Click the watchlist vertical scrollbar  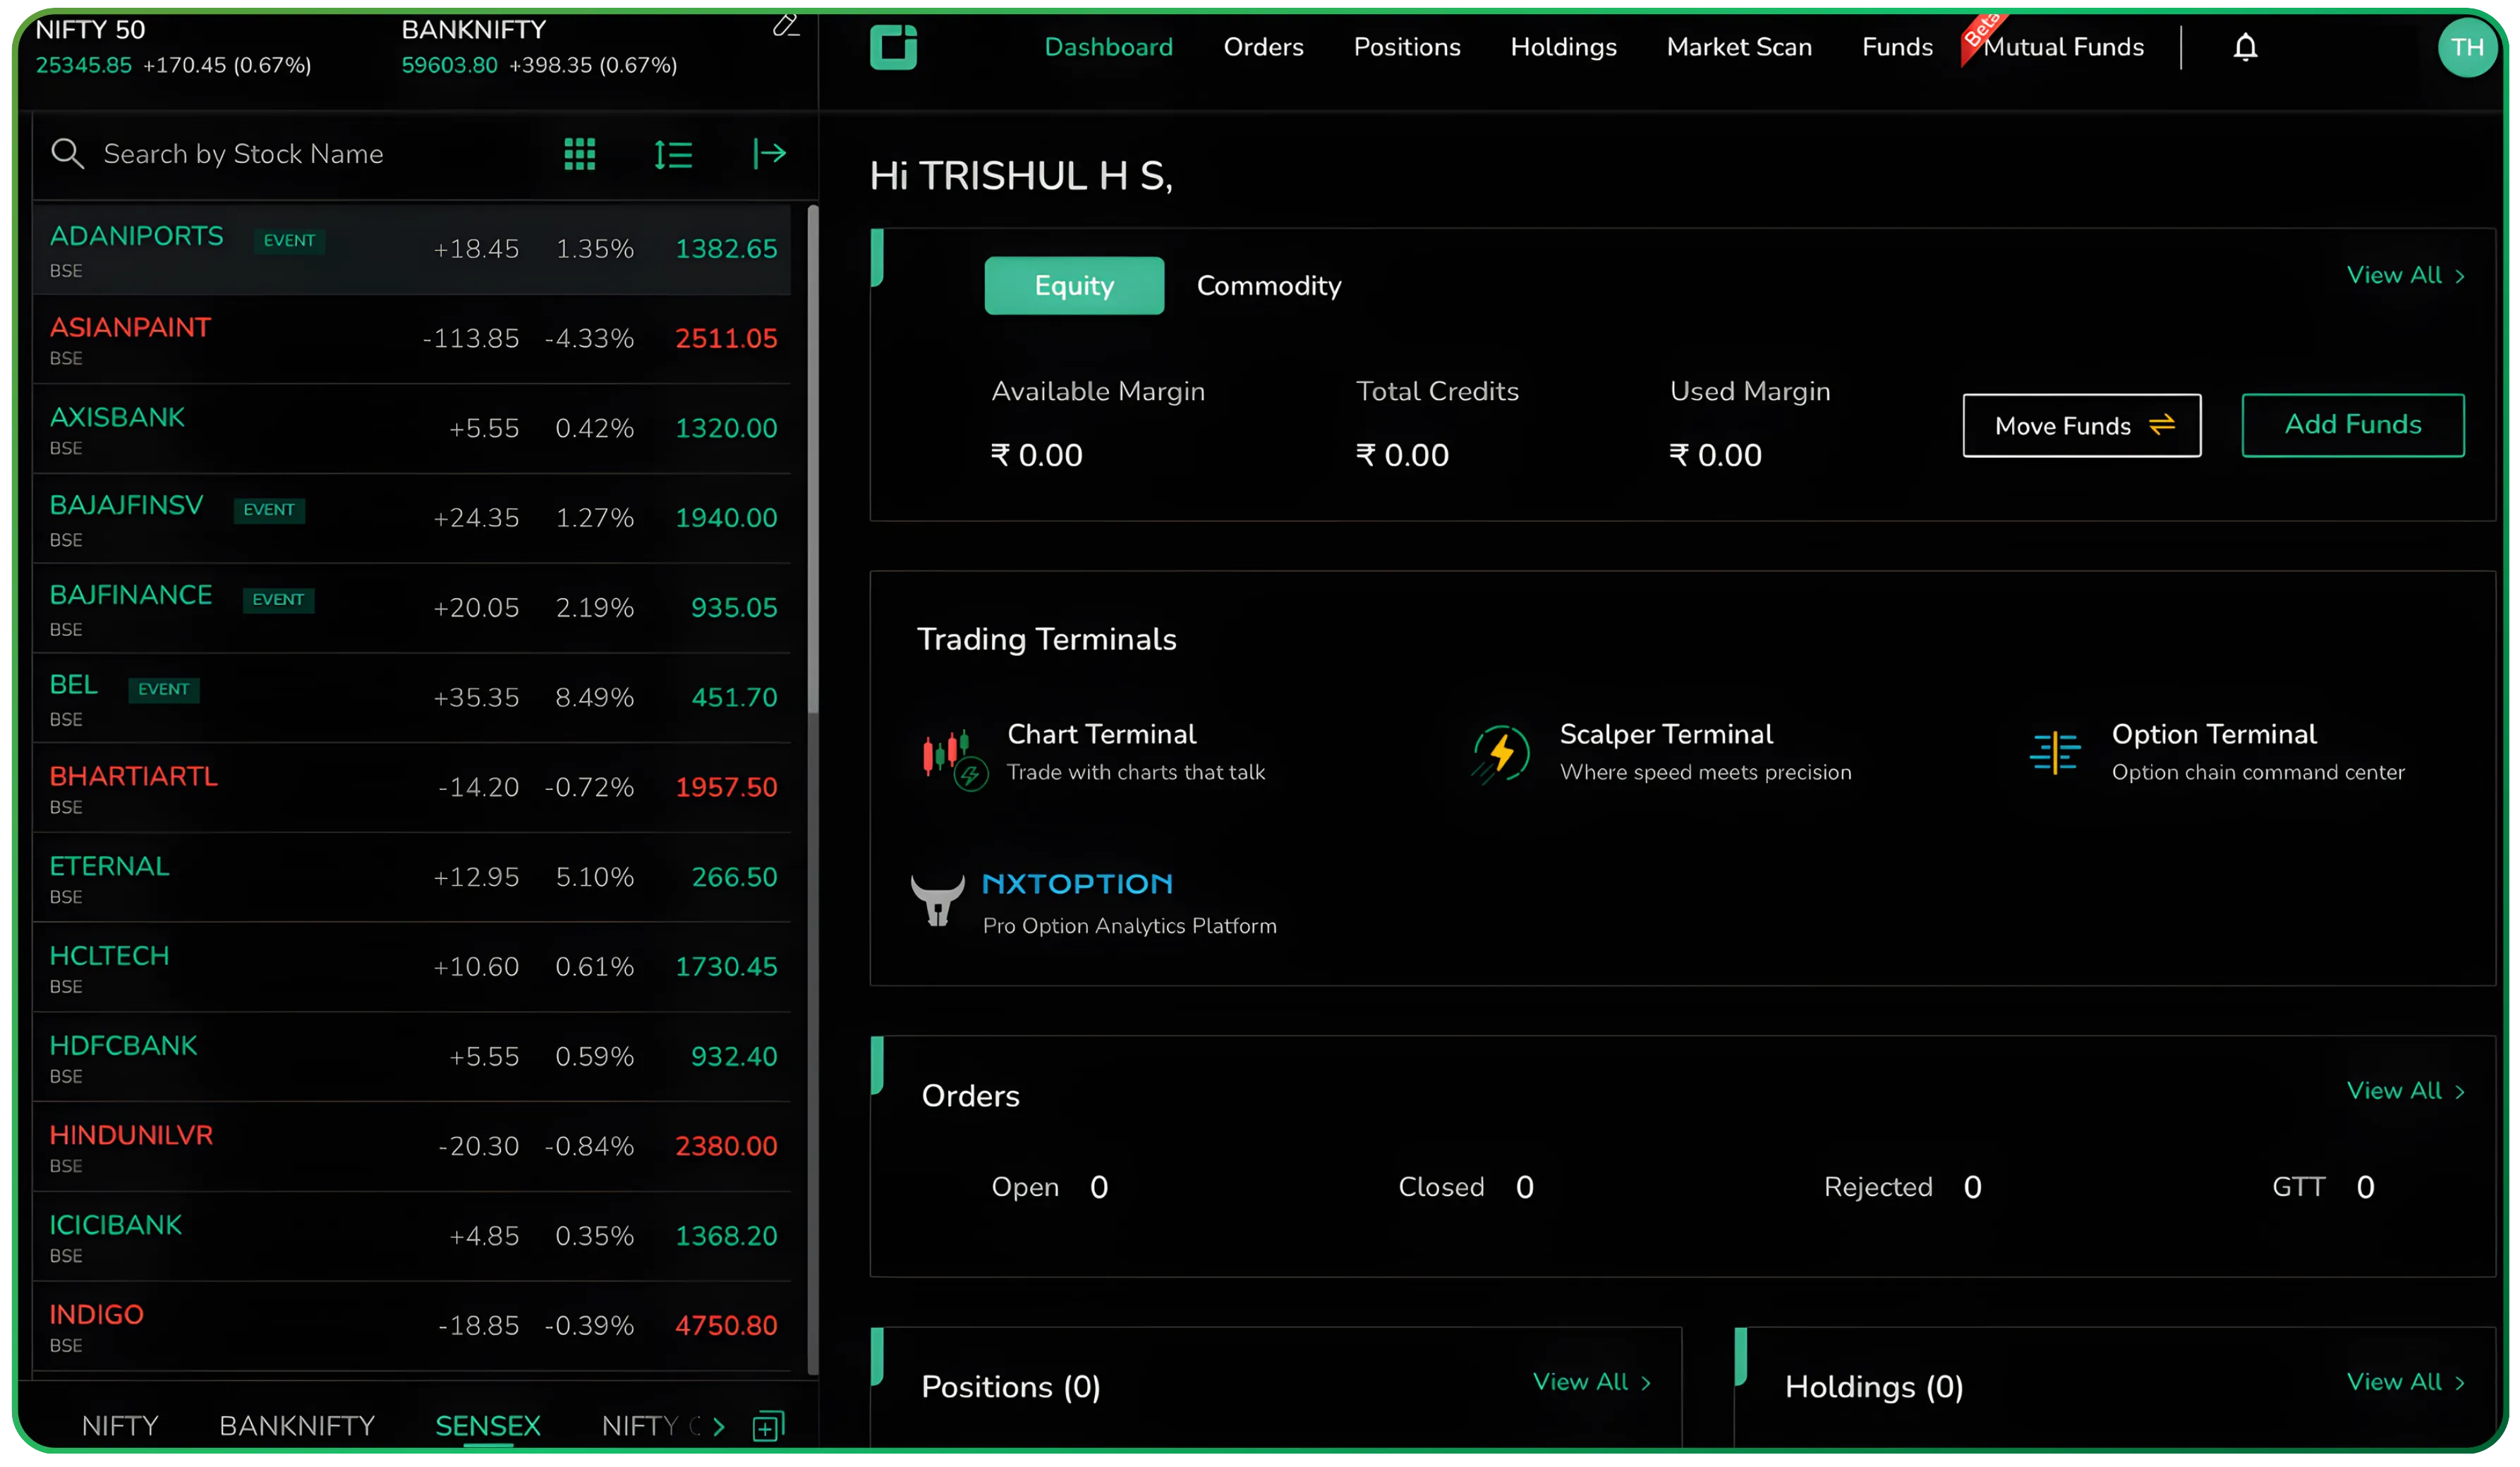[x=813, y=460]
